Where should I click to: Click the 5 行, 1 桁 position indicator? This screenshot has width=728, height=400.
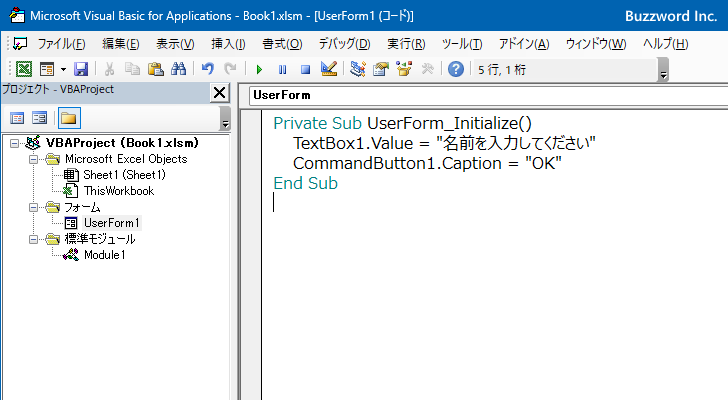[x=502, y=70]
